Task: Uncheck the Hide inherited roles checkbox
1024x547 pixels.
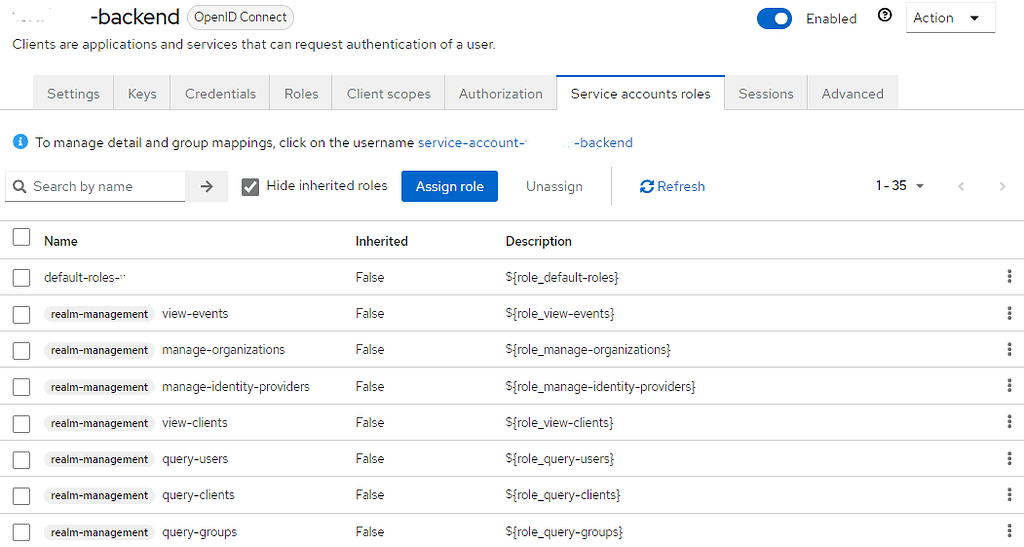Action: [x=250, y=186]
